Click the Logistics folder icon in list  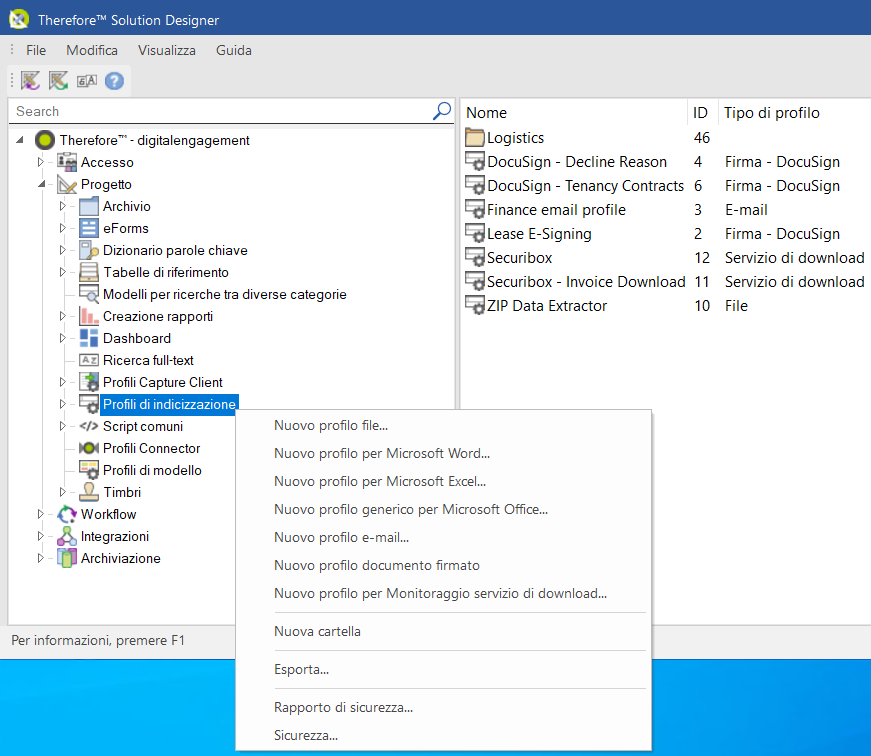pos(475,137)
